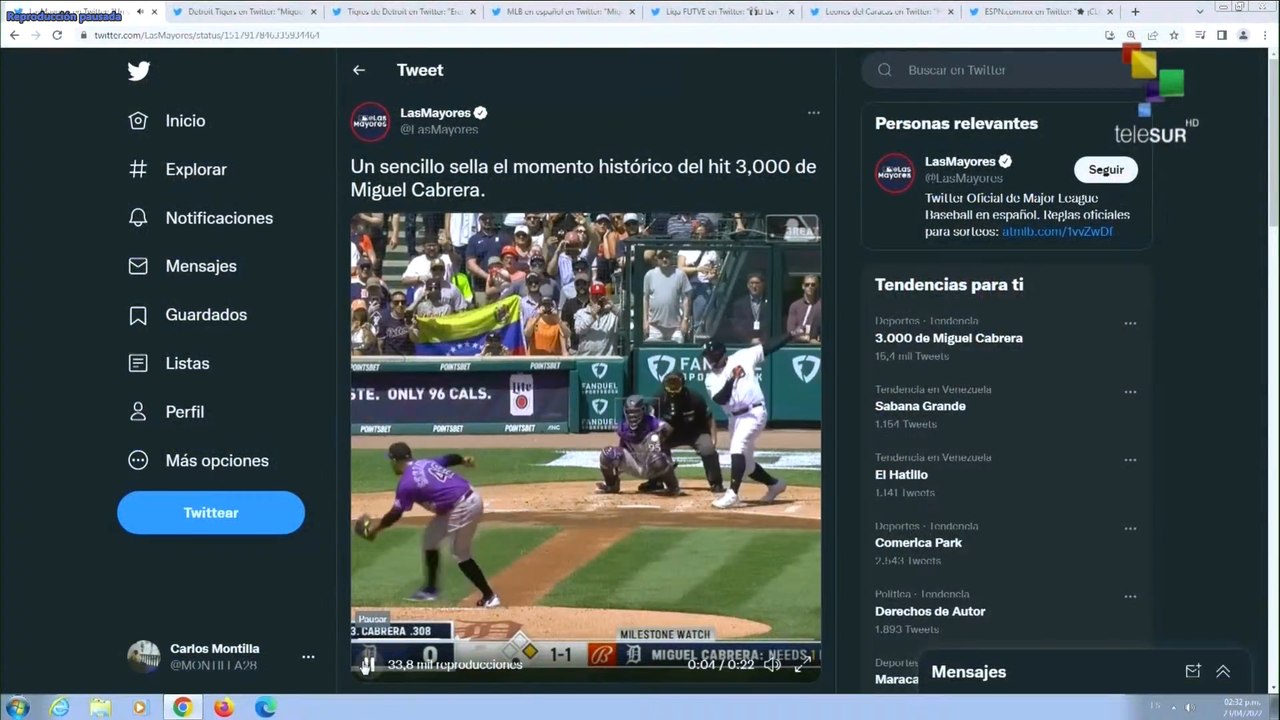Open the zoom magnifier icon in address bar
The image size is (1280, 720).
click(1131, 35)
